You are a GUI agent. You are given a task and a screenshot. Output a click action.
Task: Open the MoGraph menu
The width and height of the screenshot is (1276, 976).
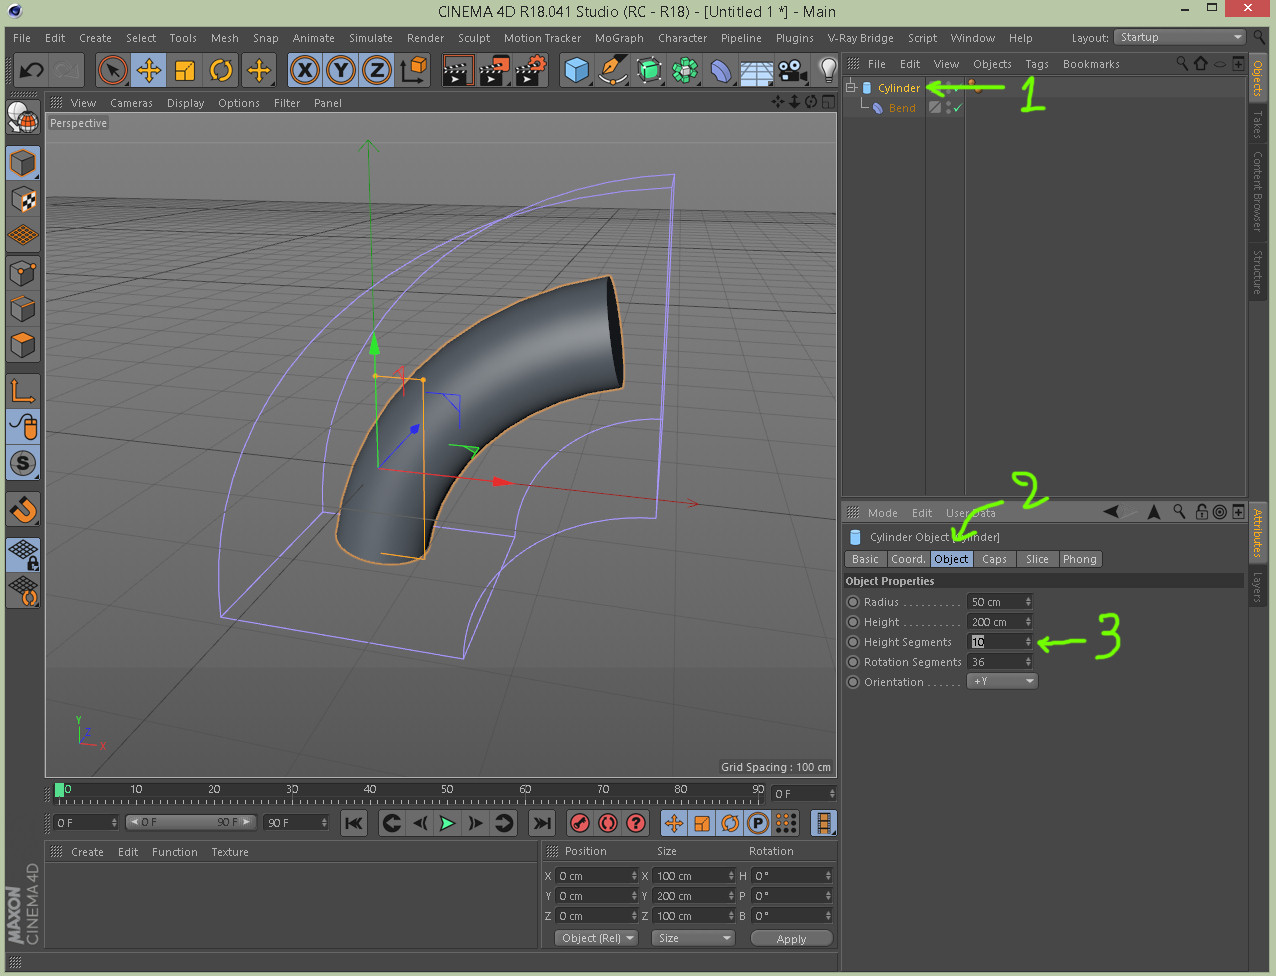point(619,38)
